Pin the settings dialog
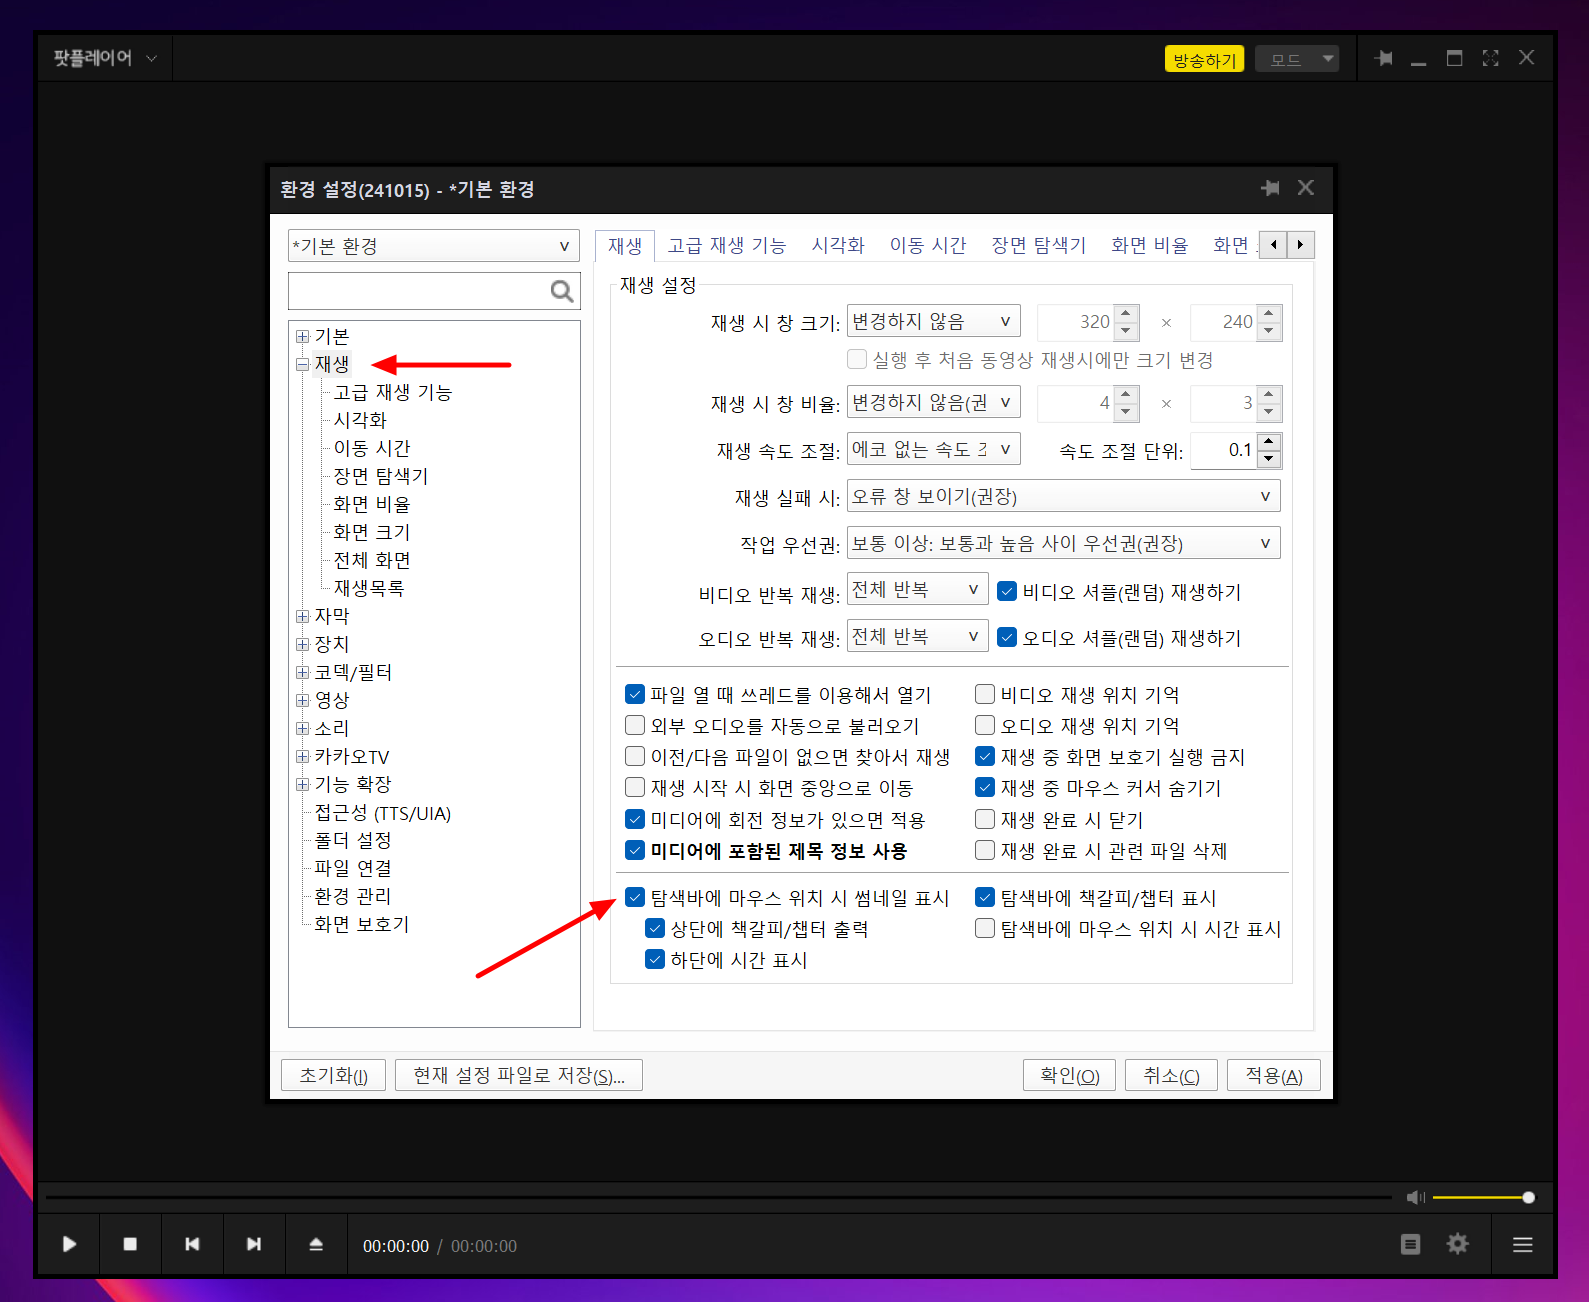The height and width of the screenshot is (1302, 1589). click(1270, 188)
